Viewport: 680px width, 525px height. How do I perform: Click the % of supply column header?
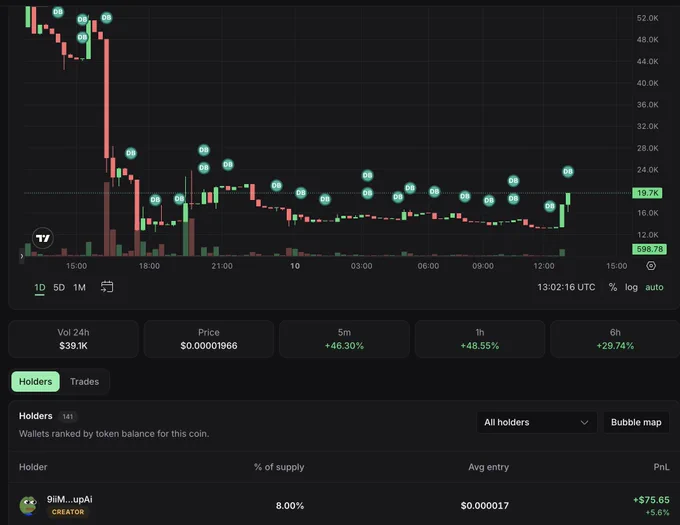click(279, 467)
